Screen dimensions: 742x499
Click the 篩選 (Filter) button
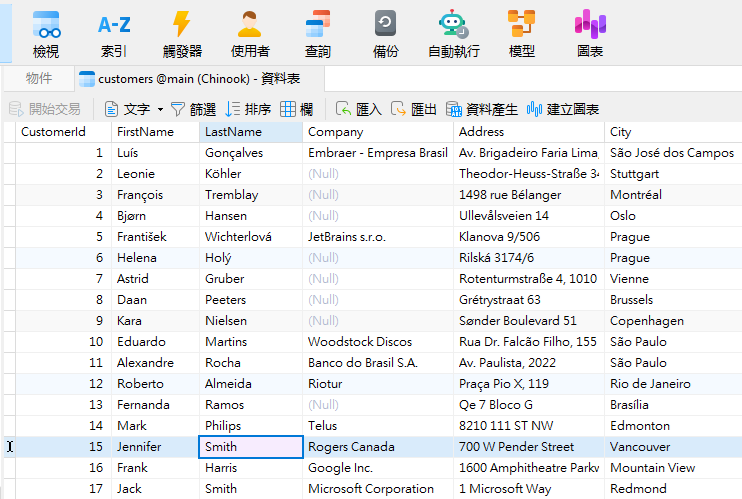193,109
